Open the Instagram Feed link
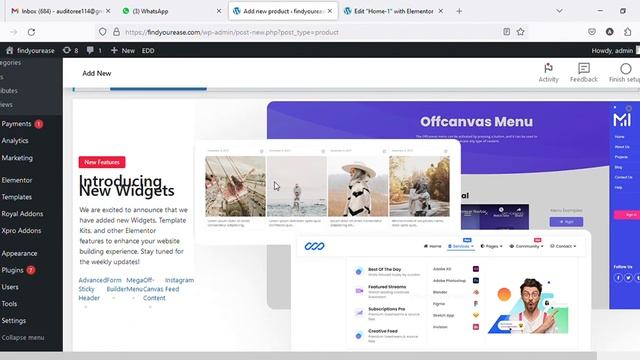 [x=180, y=284]
